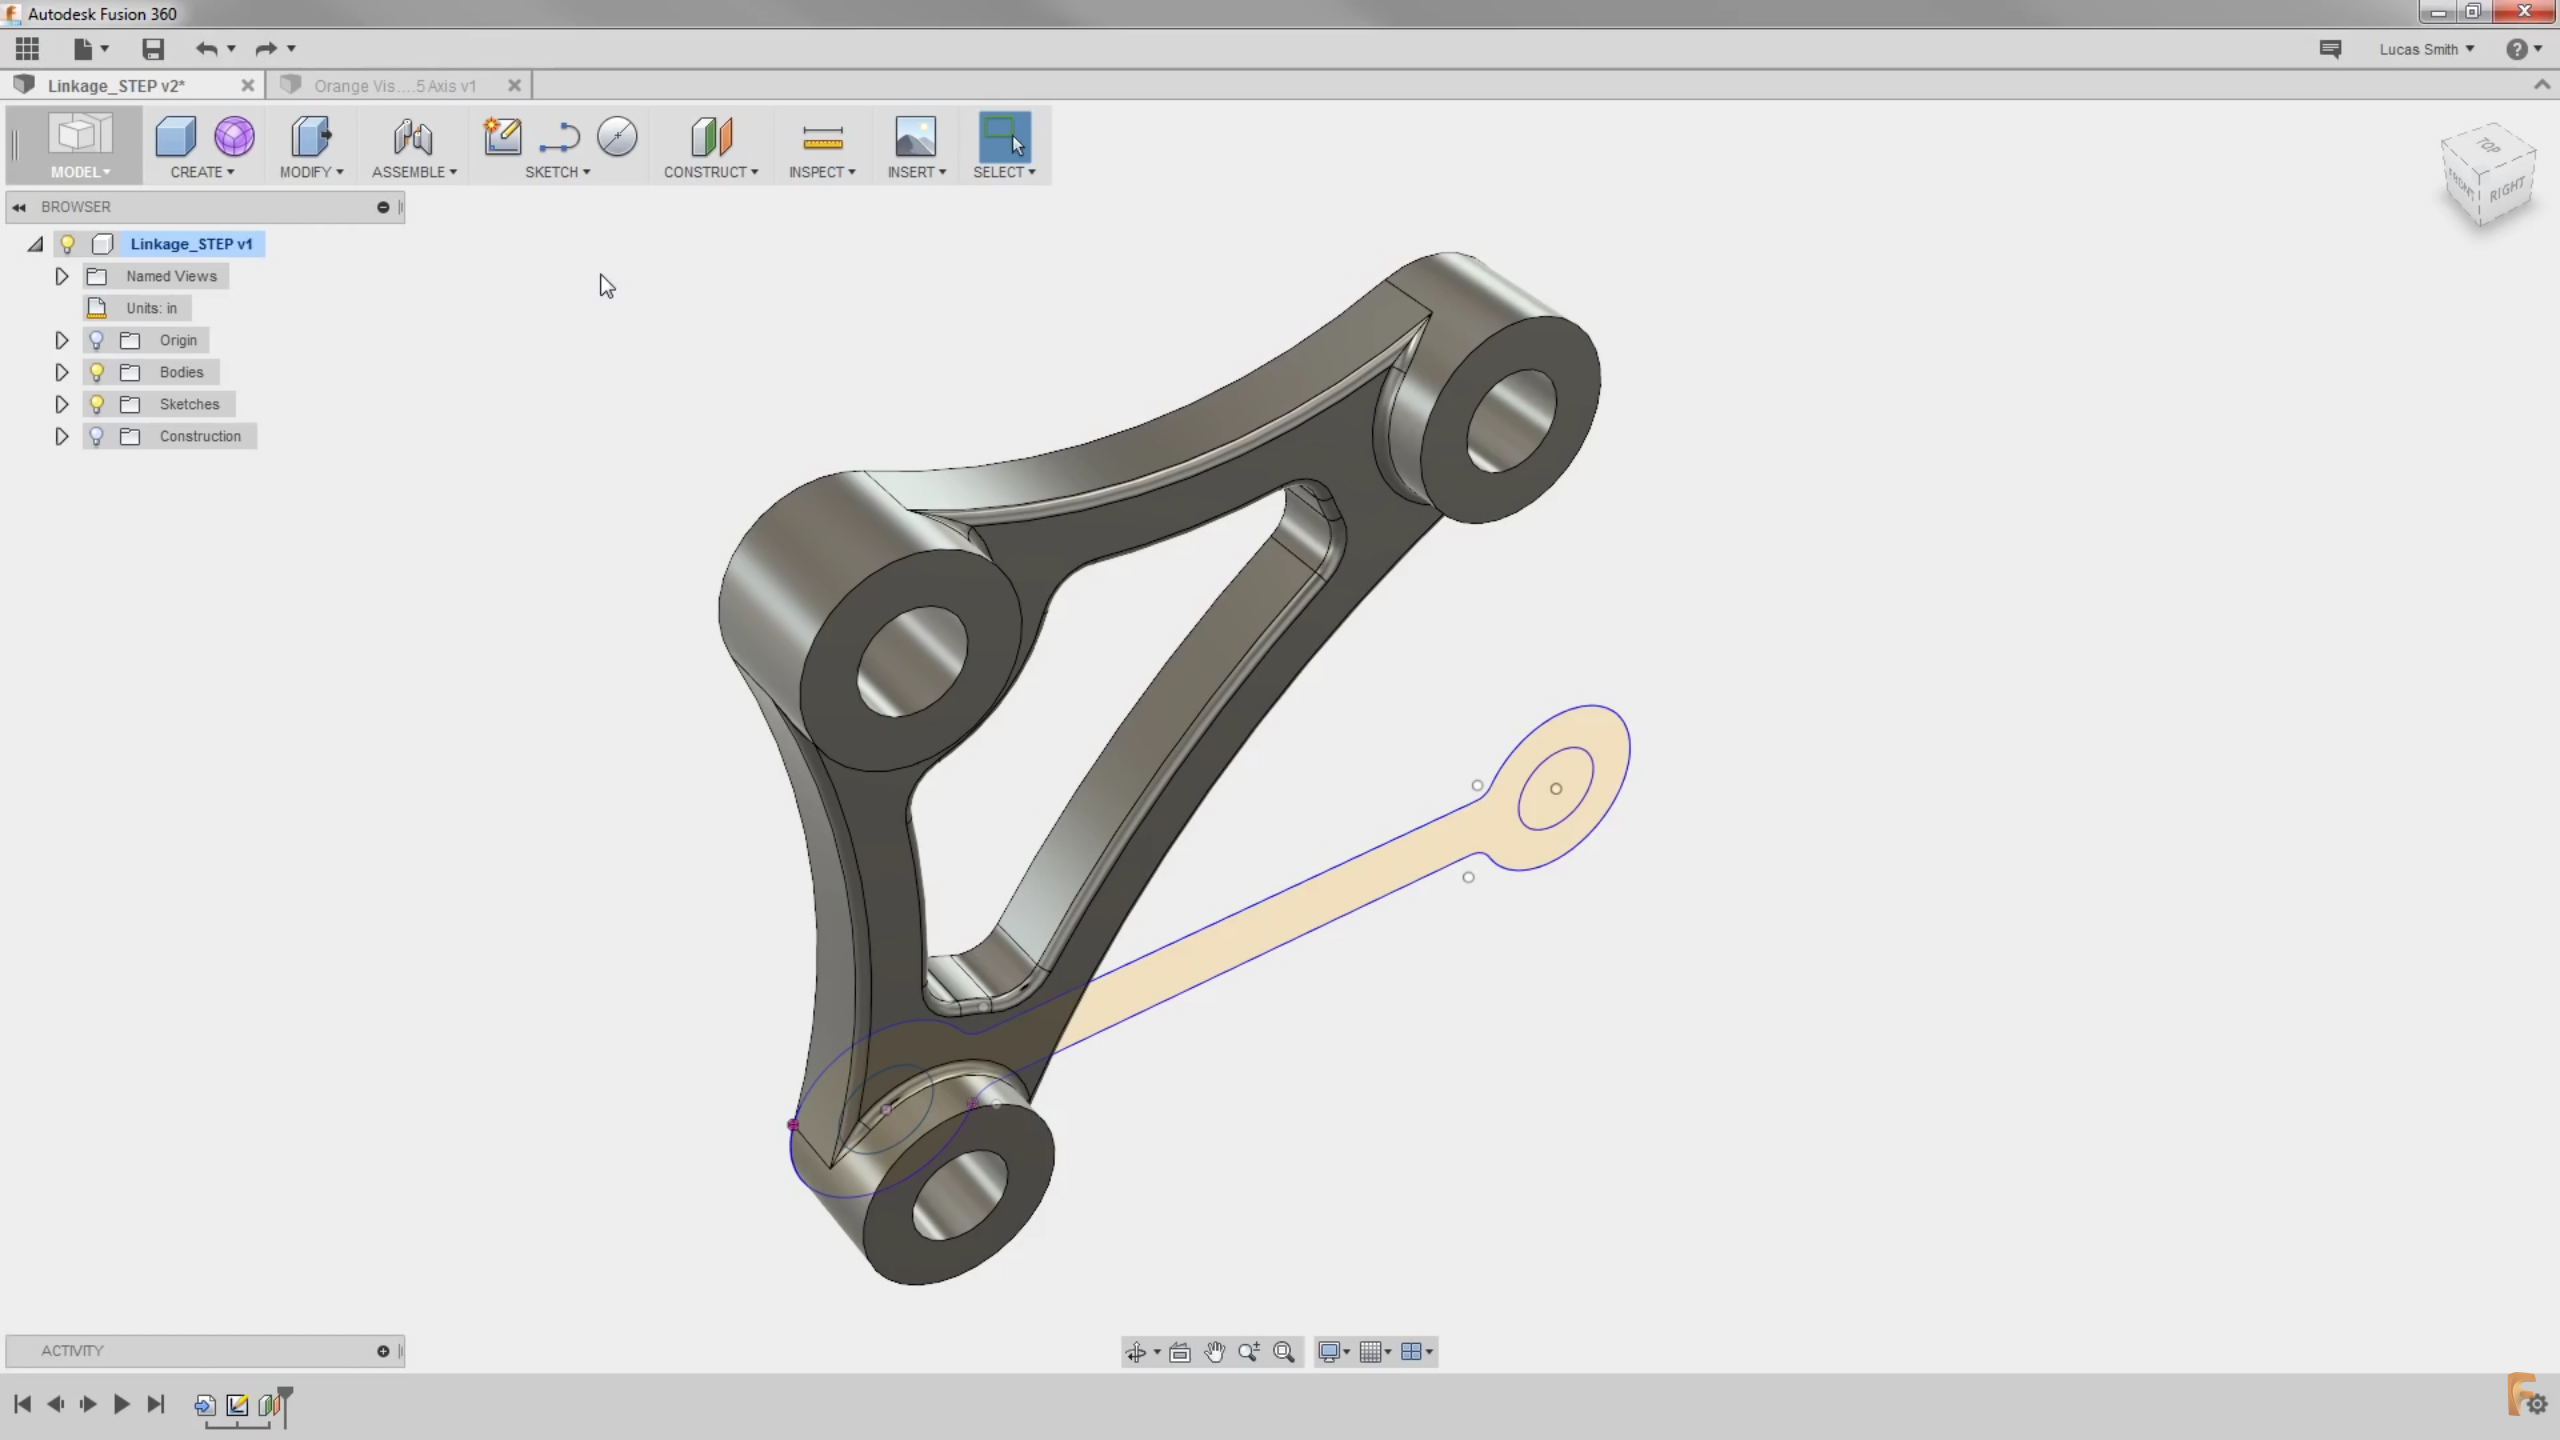Collapse the Linkage_STEP v1 root node
Image resolution: width=2560 pixels, height=1440 pixels.
tap(36, 244)
